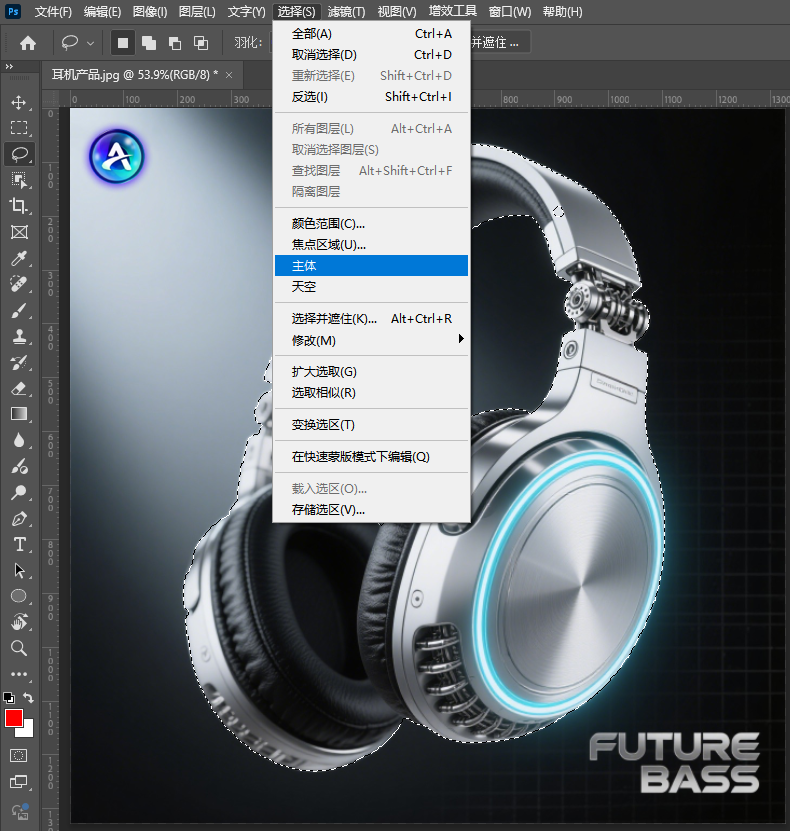The image size is (790, 831).
Task: Select the Pen tool
Action: (x=19, y=519)
